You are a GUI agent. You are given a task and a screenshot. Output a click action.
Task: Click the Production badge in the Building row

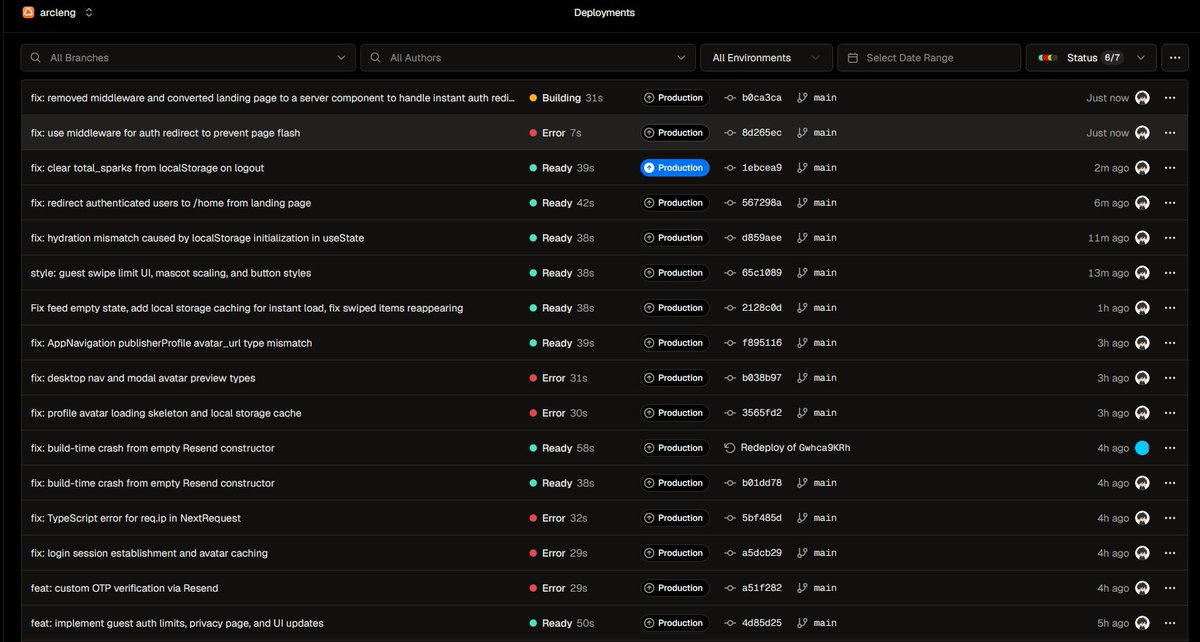coord(675,98)
